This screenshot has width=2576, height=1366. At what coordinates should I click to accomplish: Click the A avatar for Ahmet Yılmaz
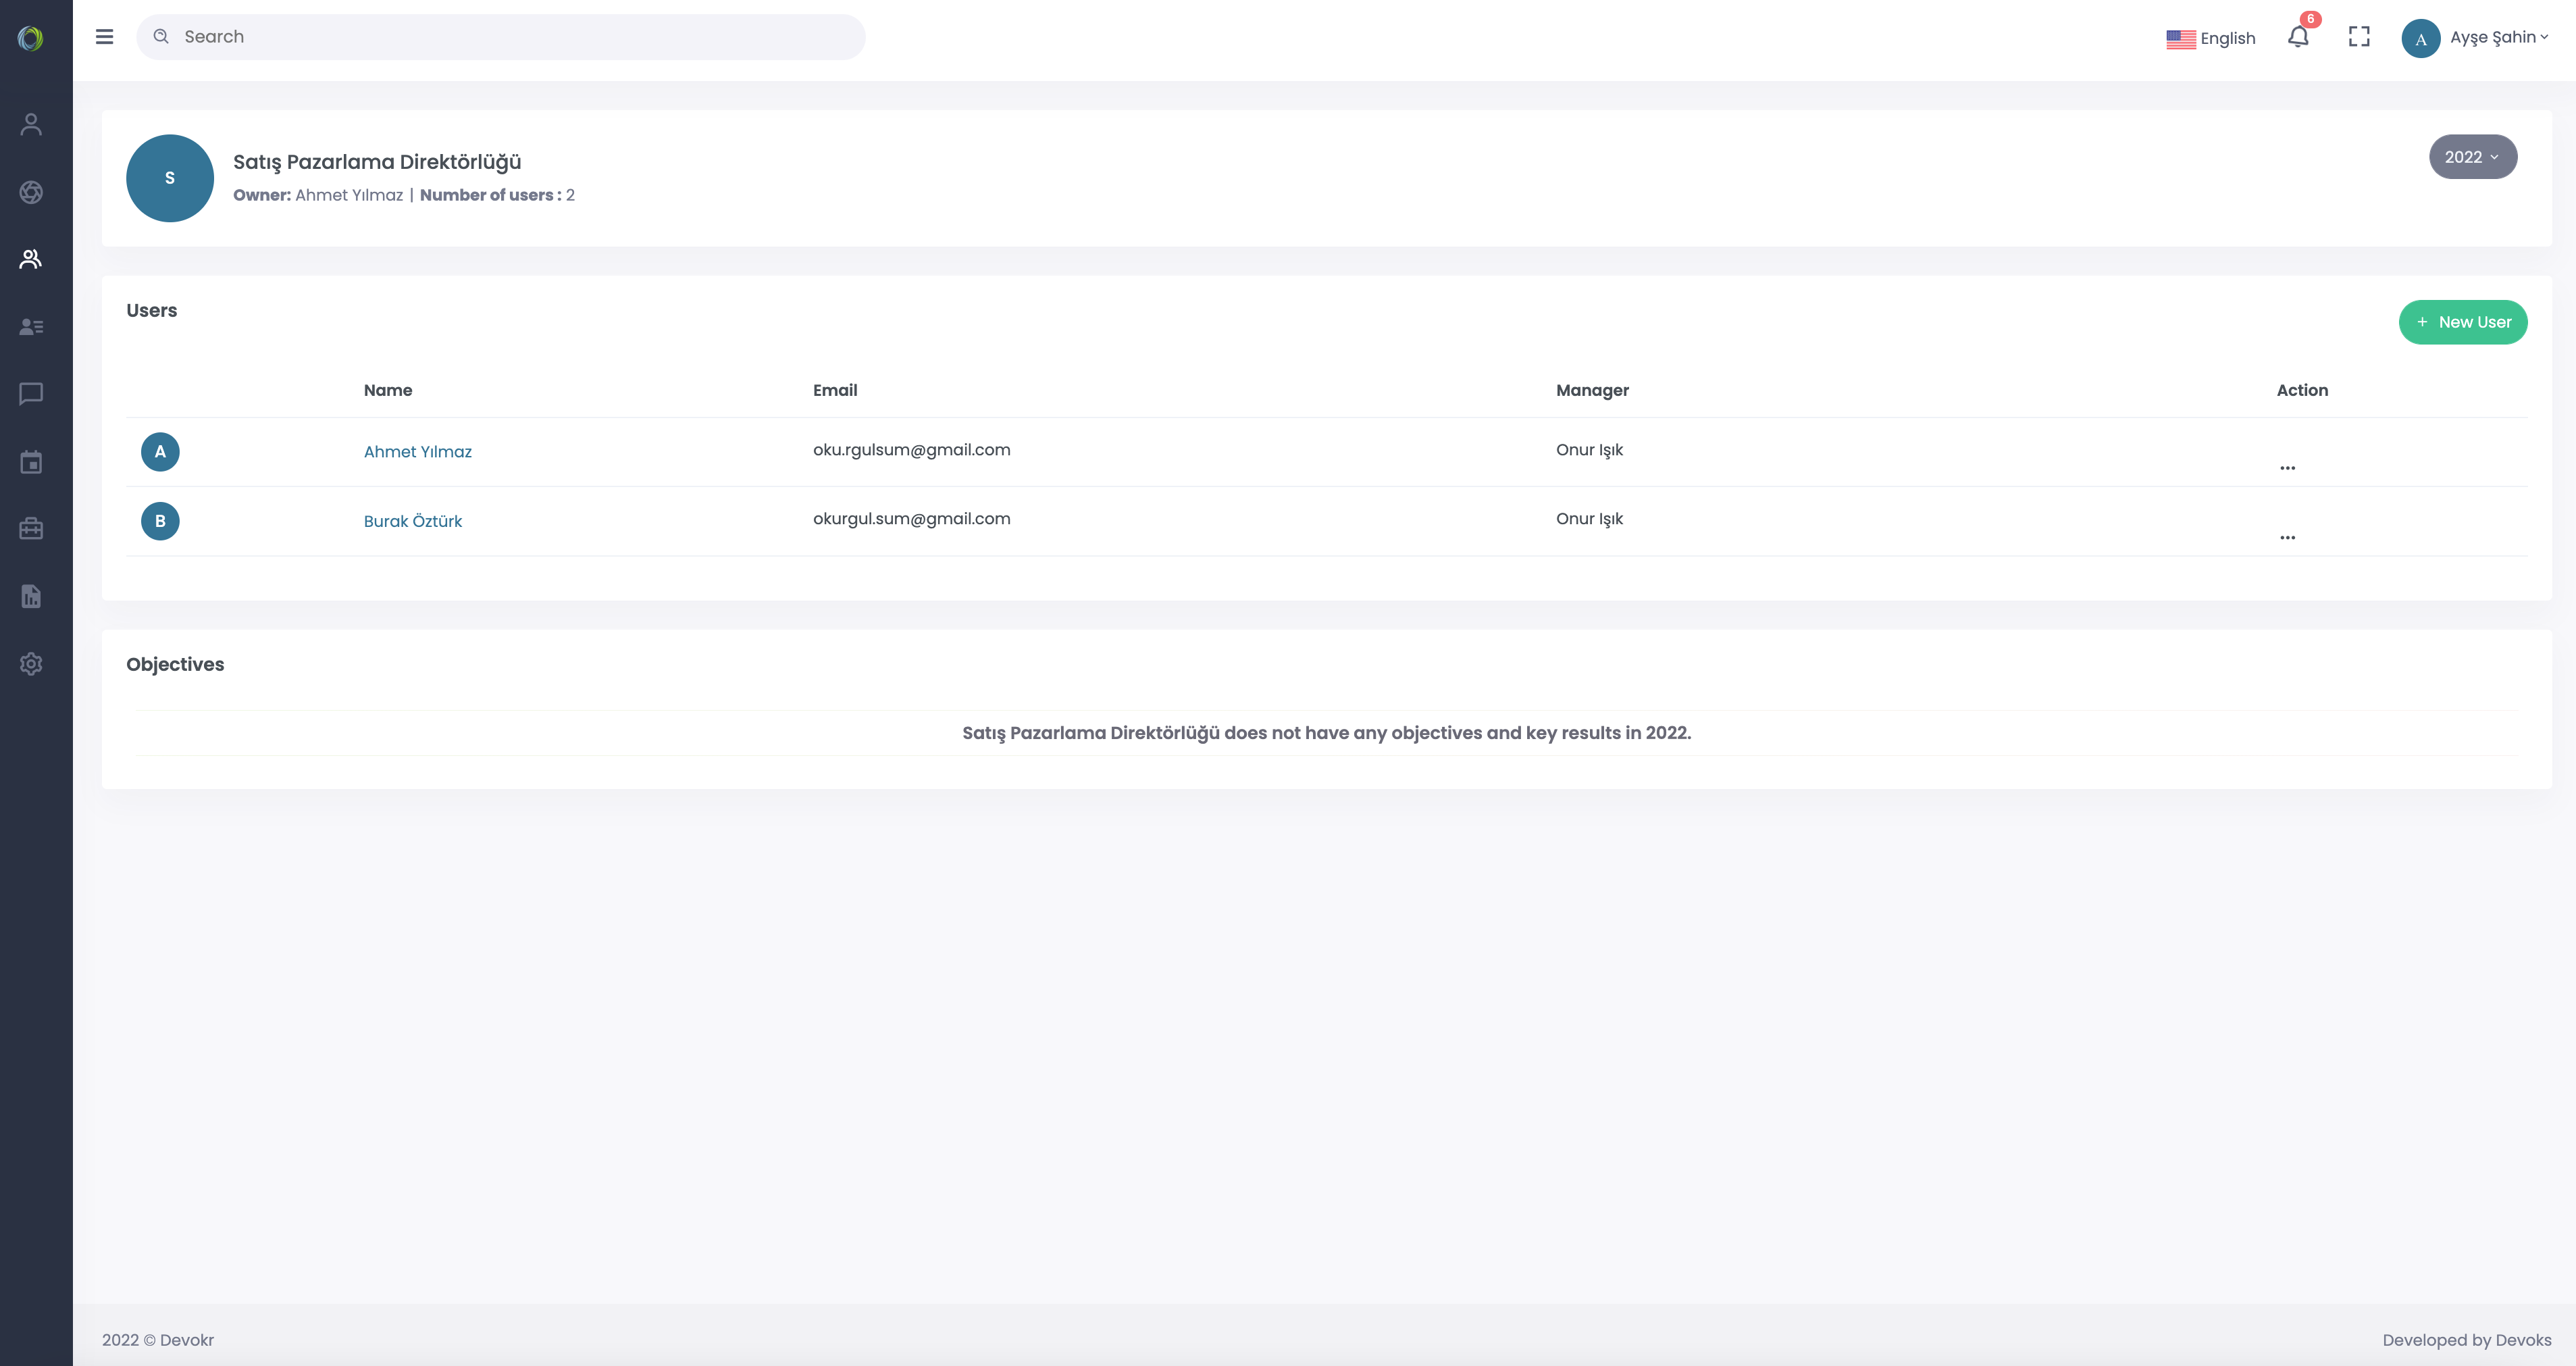[x=160, y=452]
